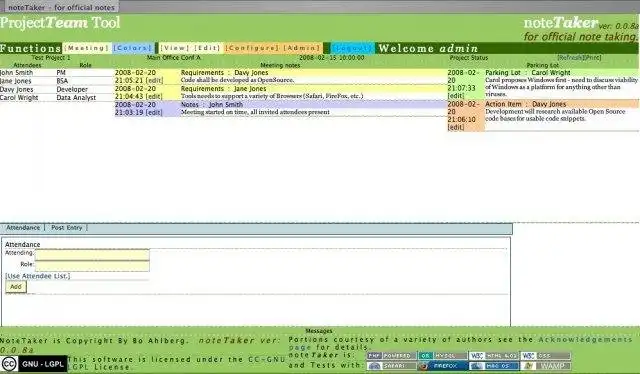Log out using the Logout link
The height and width of the screenshot is (374, 640).
point(352,48)
